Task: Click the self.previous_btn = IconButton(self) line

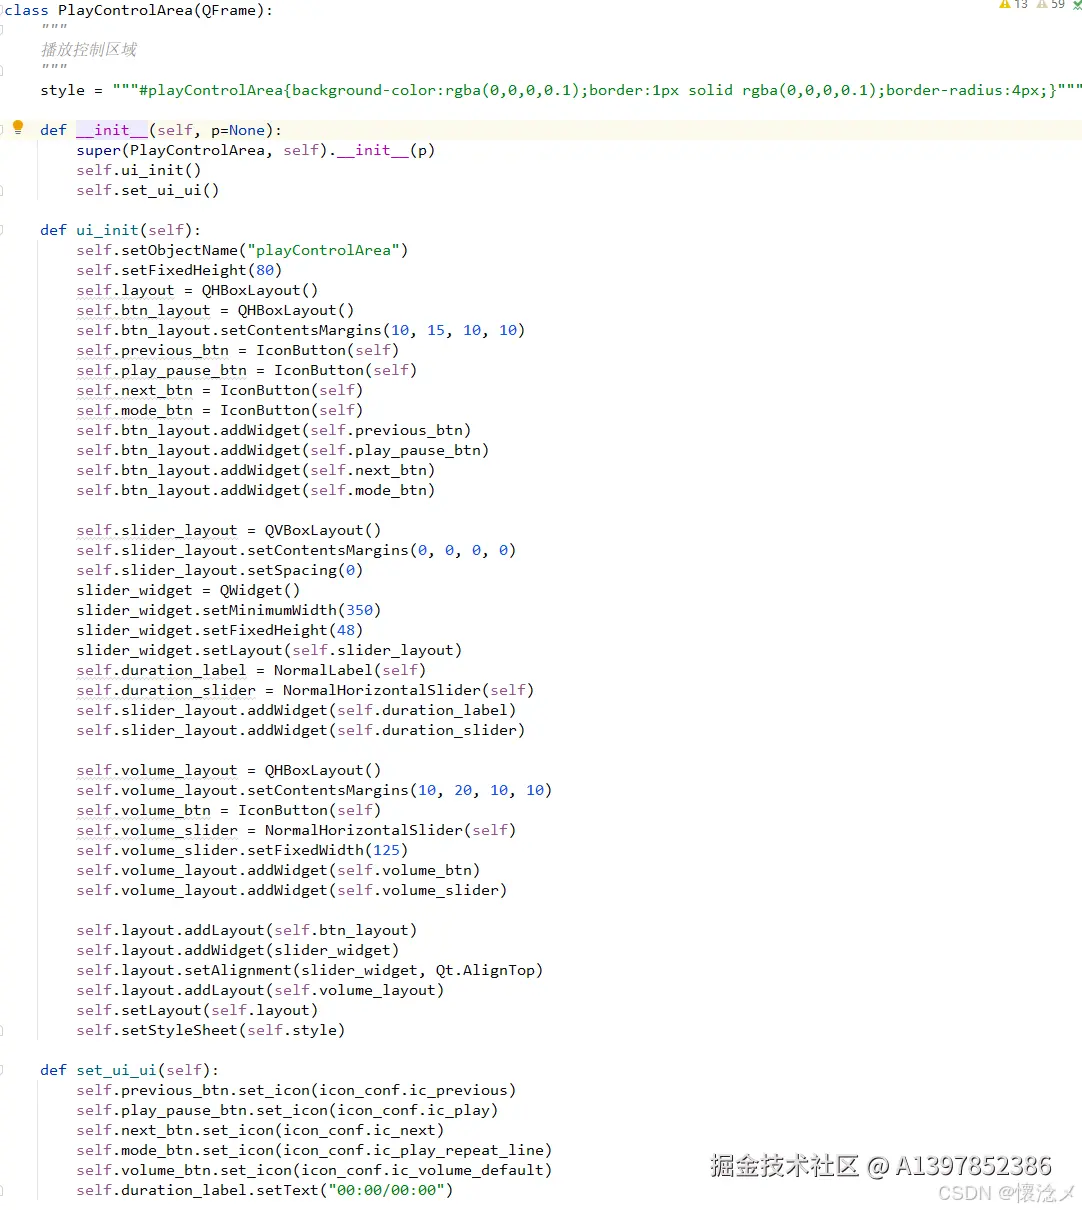Action: click(x=238, y=350)
